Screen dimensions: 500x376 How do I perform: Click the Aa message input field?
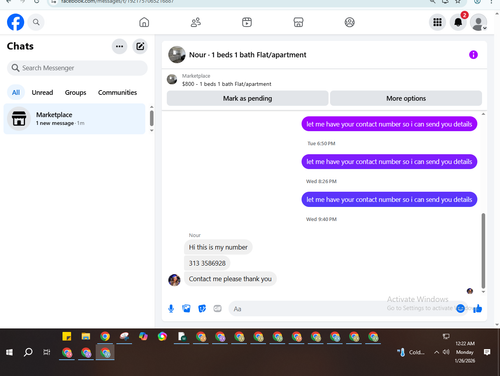347,309
